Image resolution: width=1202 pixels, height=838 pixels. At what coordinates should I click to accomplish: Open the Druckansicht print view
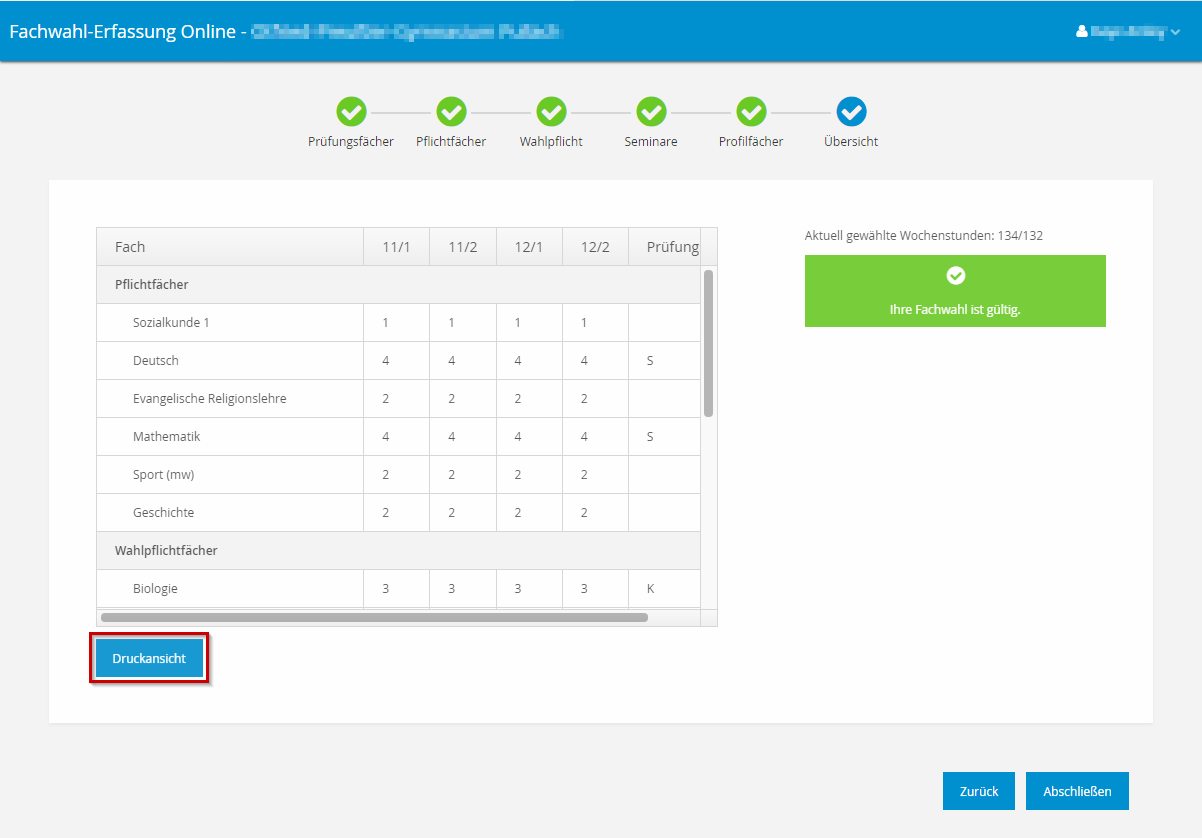[x=149, y=659]
